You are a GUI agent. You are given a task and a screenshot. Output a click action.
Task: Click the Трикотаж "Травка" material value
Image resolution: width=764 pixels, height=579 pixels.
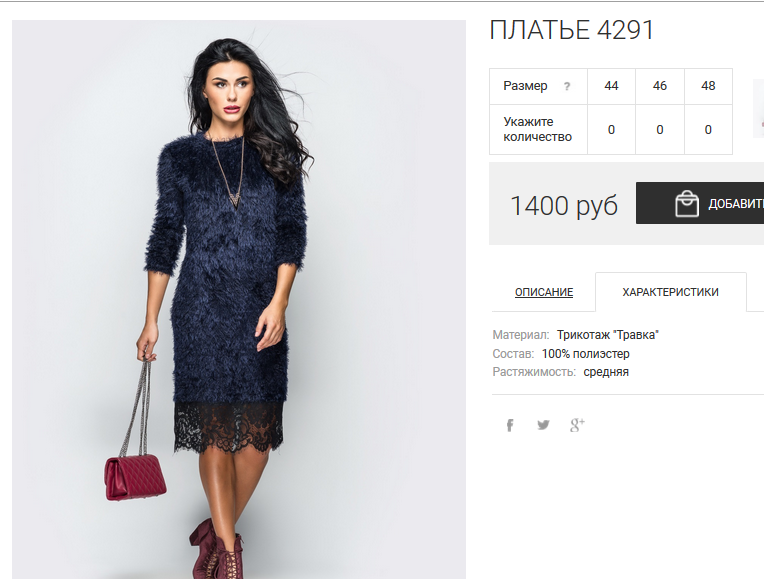(x=608, y=335)
